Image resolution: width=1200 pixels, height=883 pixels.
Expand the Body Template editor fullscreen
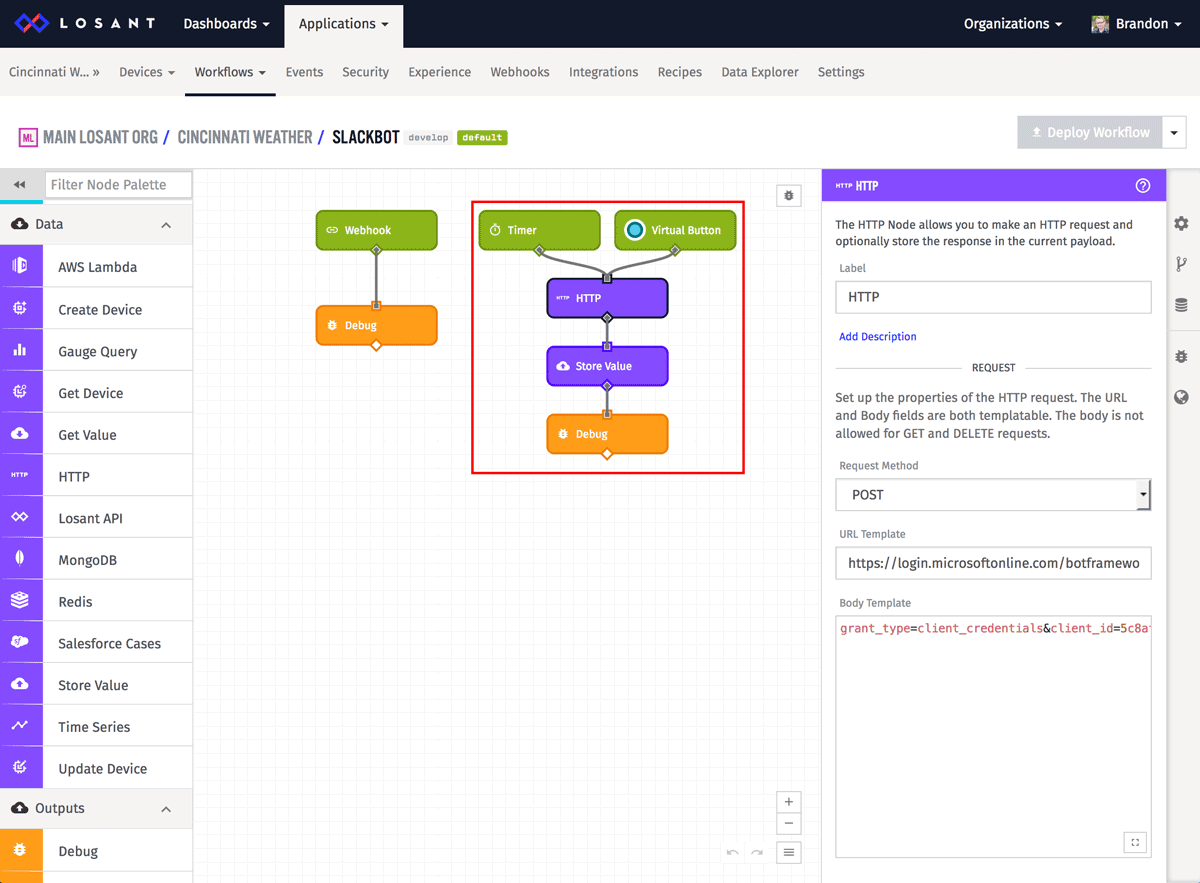(1135, 842)
